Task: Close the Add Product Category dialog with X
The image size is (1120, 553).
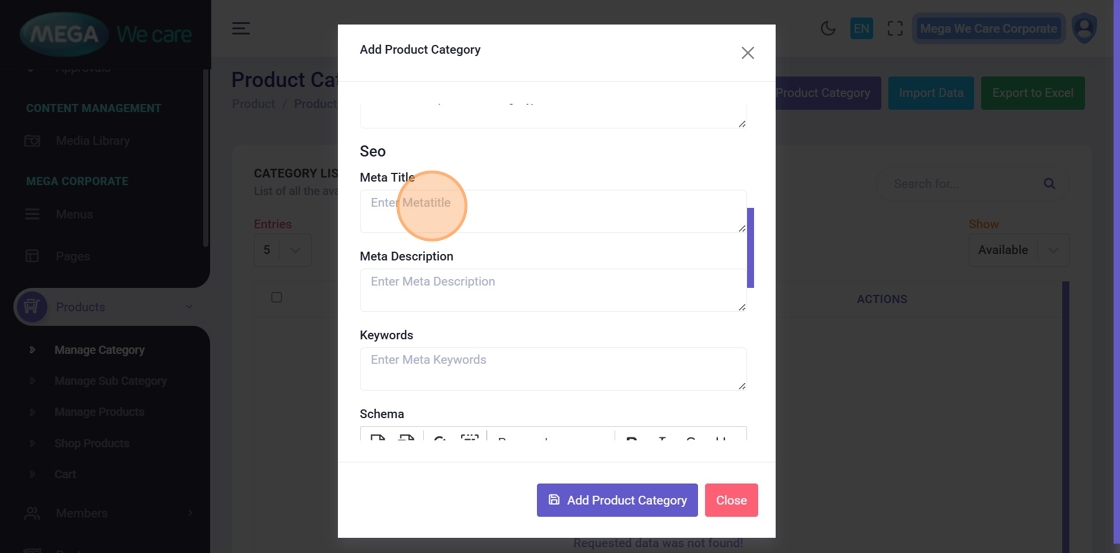Action: tap(747, 53)
